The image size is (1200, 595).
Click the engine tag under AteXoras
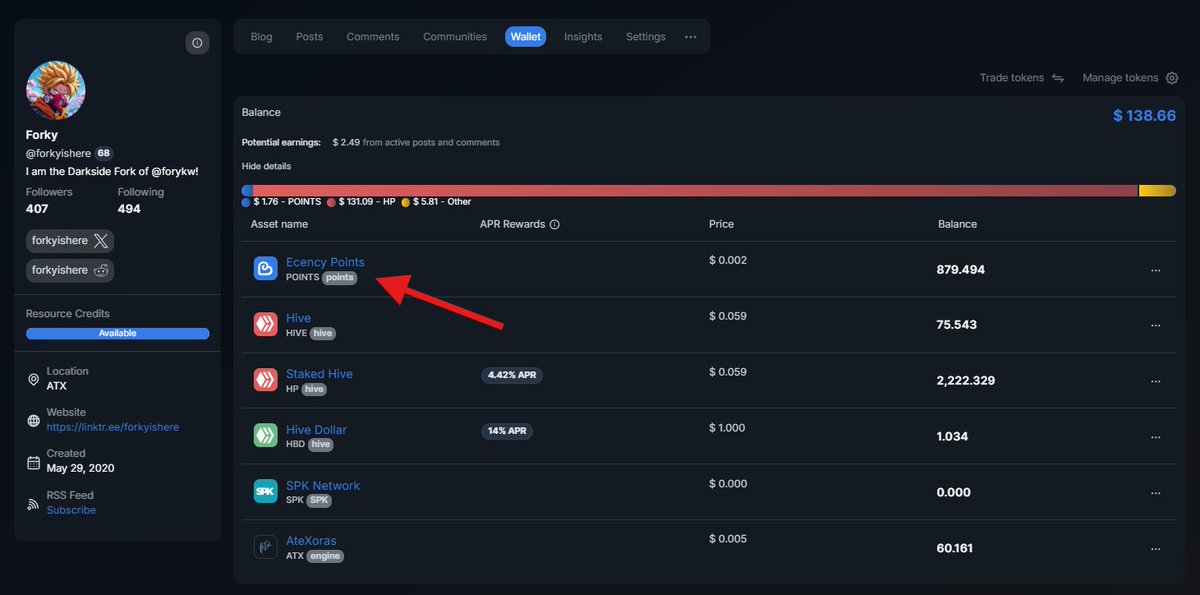pyautogui.click(x=325, y=556)
